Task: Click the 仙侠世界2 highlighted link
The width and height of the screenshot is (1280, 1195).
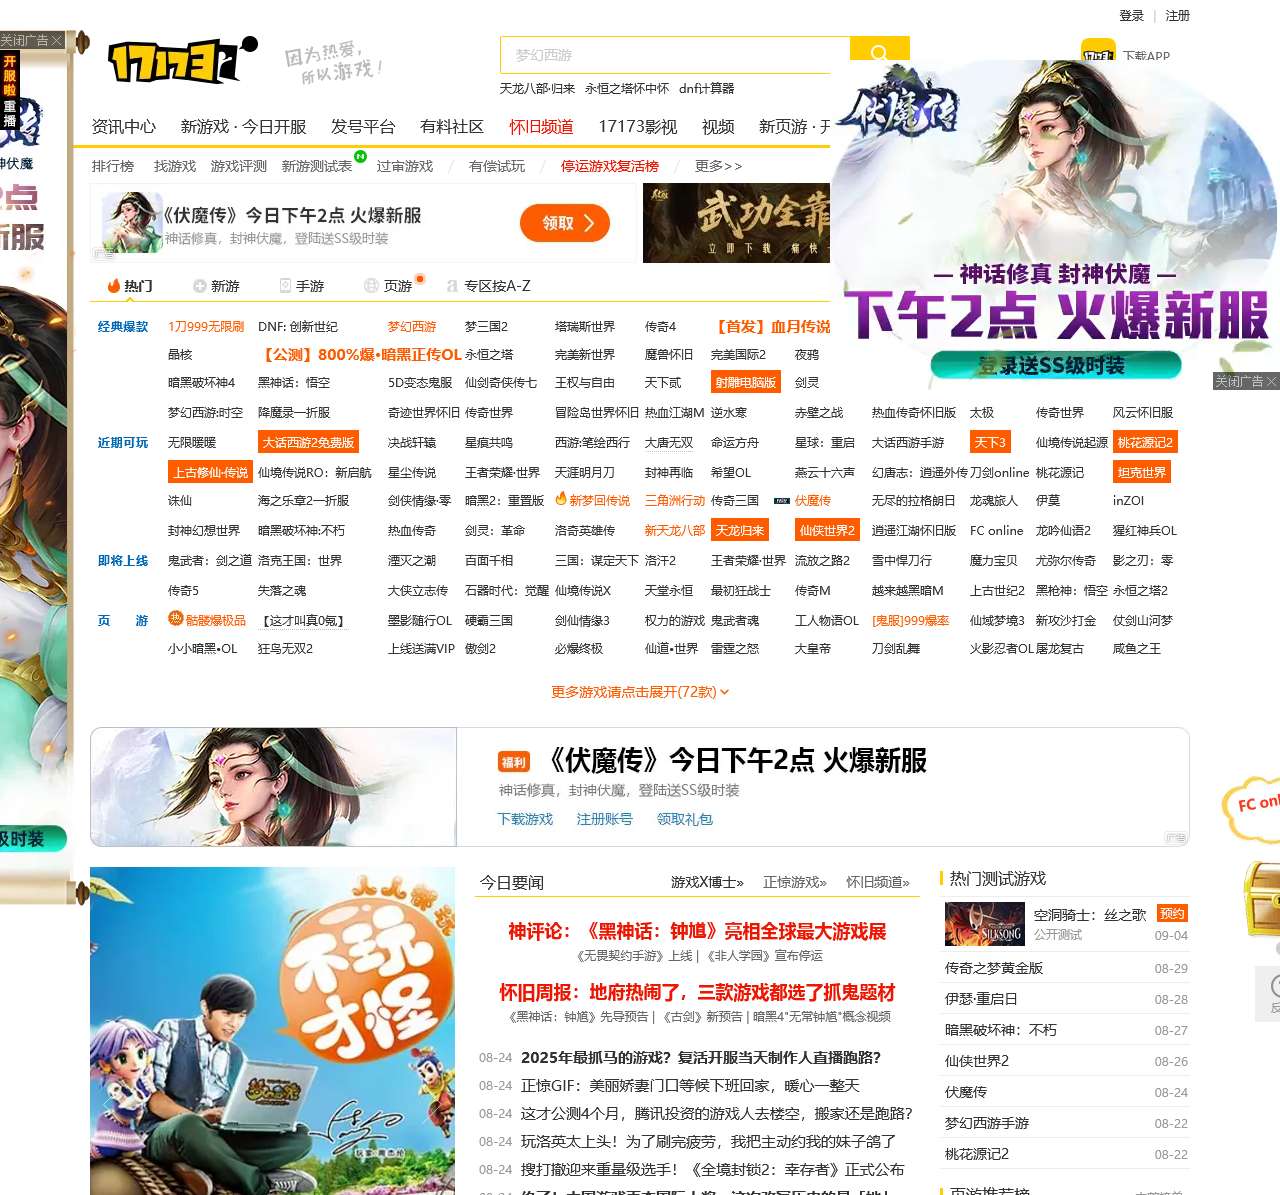Action: pos(827,531)
